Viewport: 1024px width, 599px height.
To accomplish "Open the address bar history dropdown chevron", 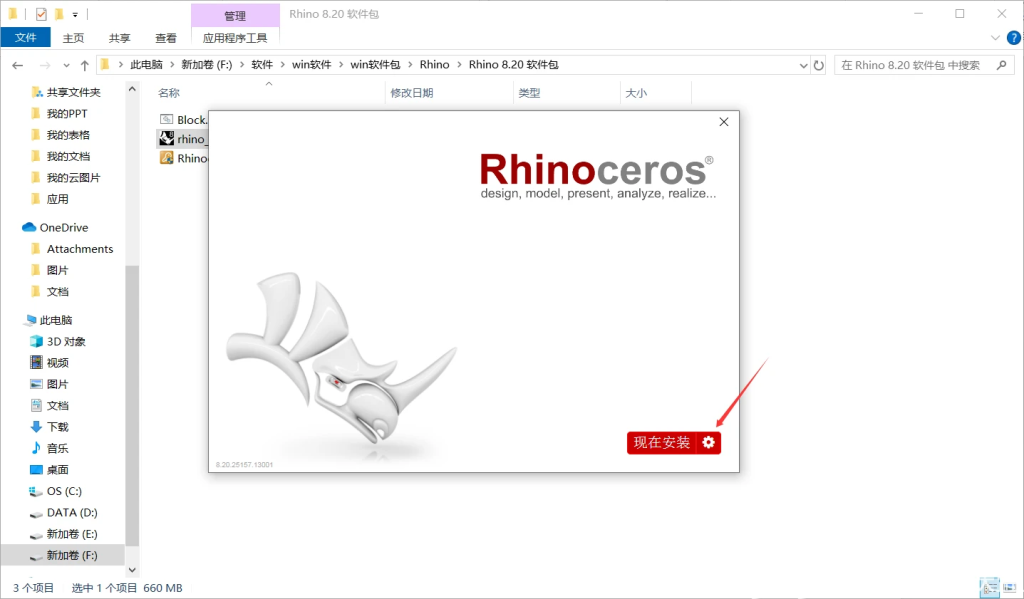I will click(x=805, y=64).
